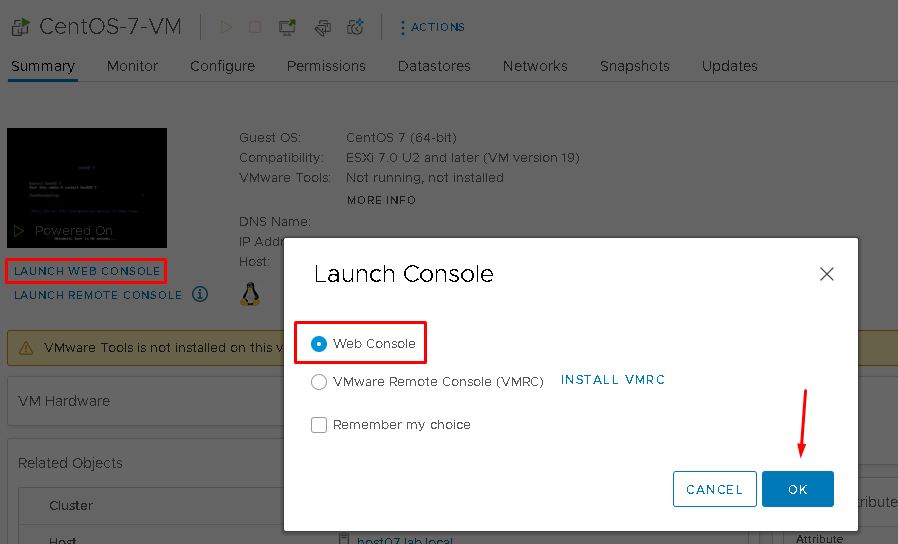Click the Launch Console monitor icon in toolbar
Viewport: 898px width, 544px height.
(x=288, y=27)
